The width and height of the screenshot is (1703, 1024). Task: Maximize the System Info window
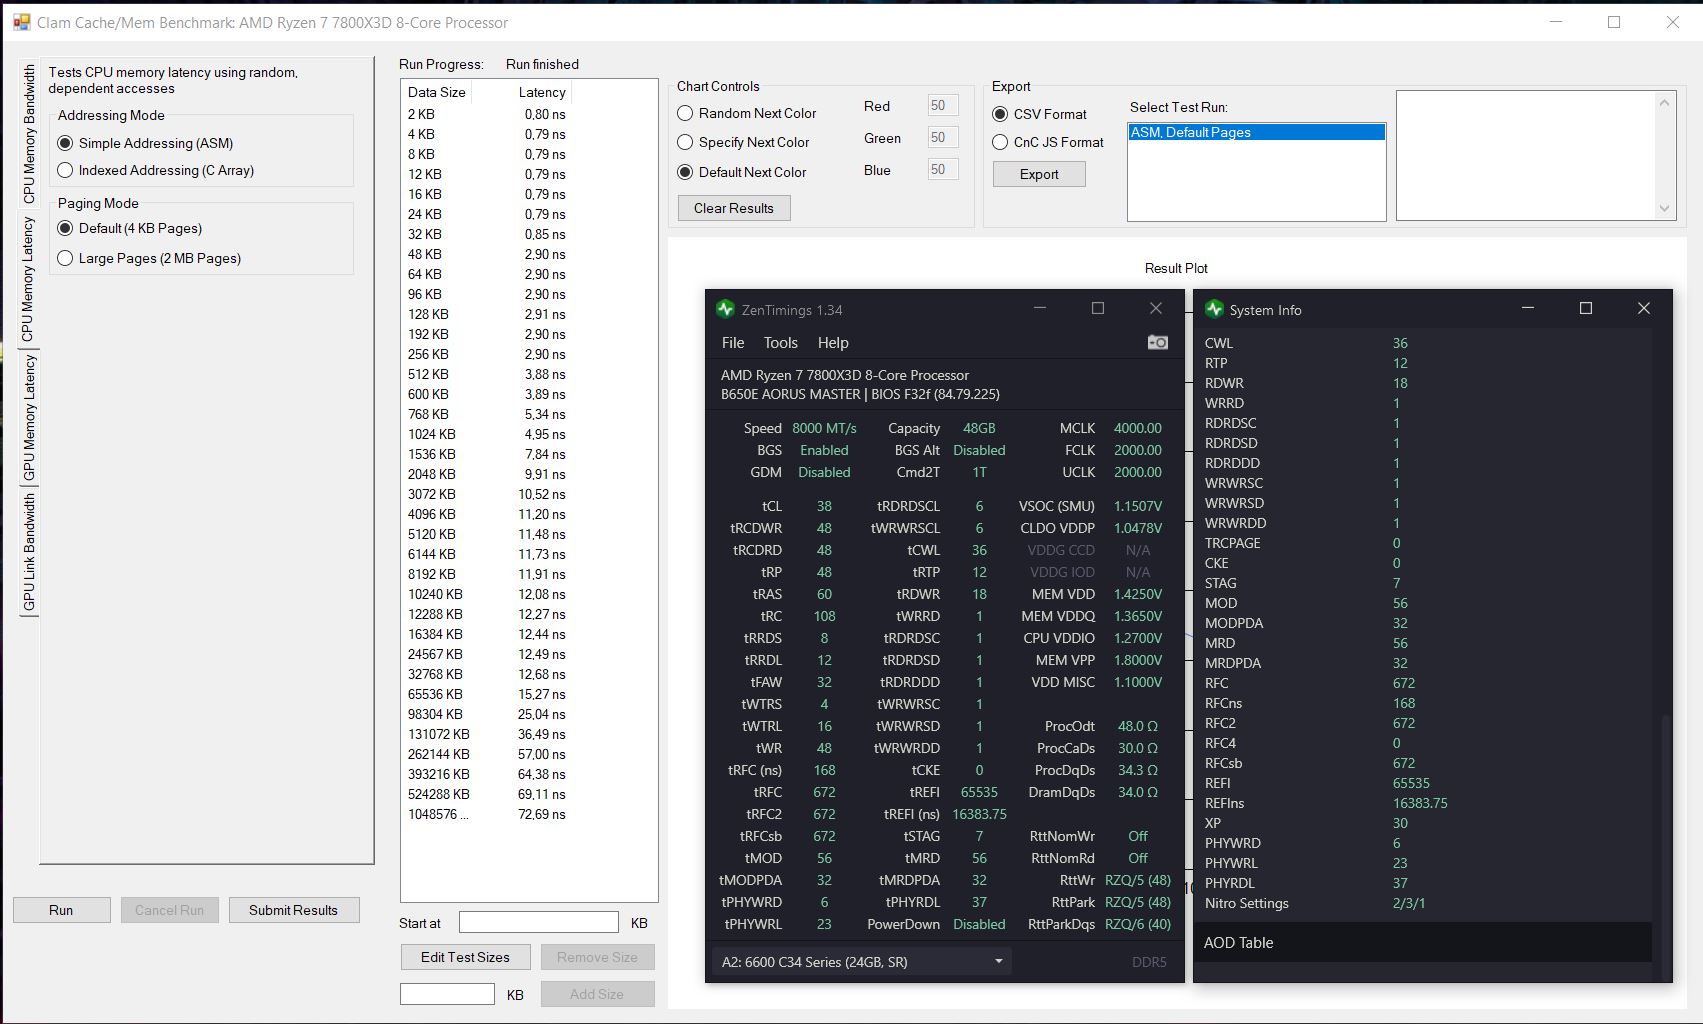tap(1586, 308)
